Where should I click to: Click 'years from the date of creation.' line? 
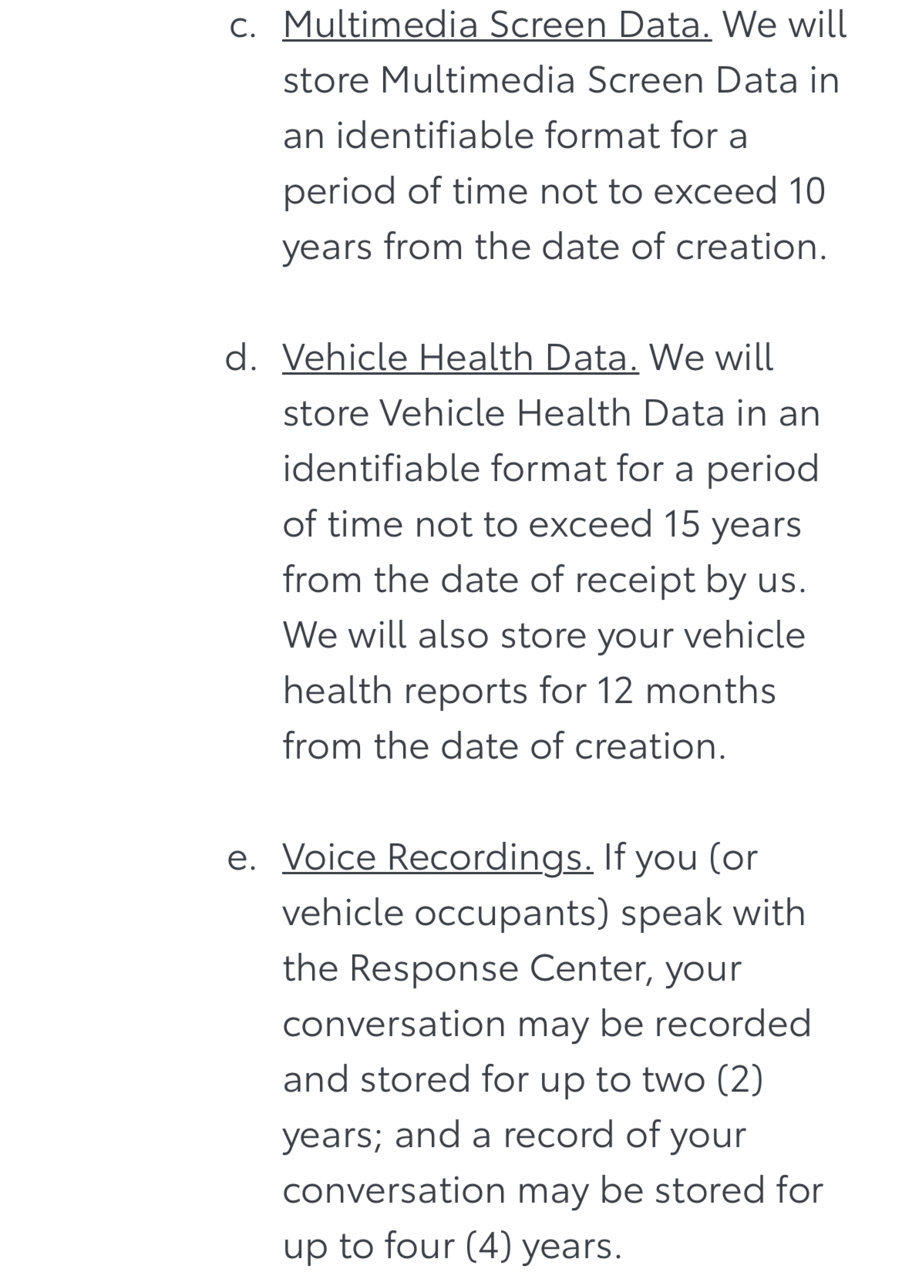555,248
